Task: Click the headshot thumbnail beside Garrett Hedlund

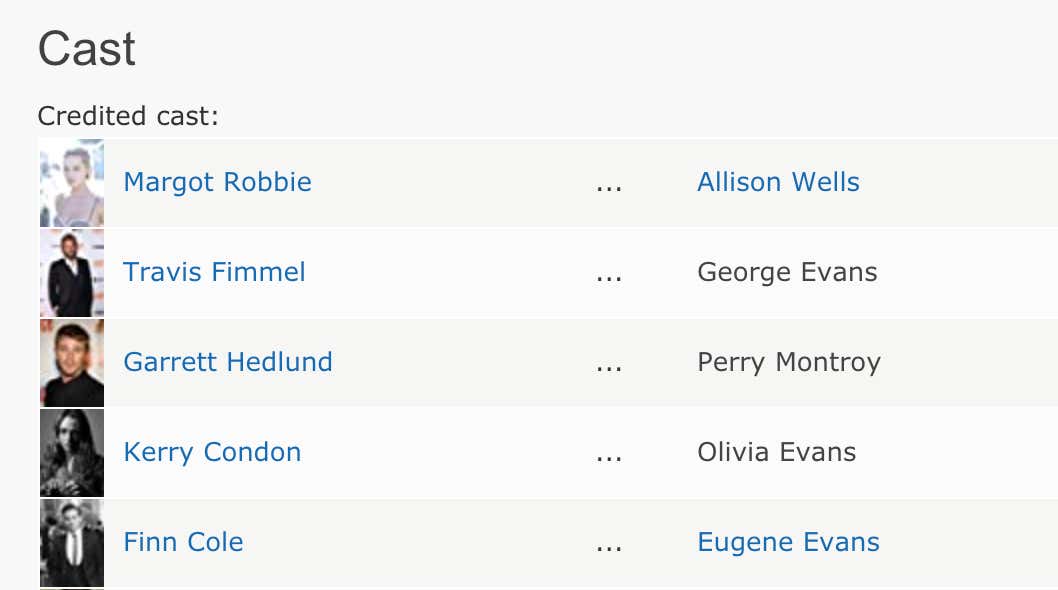Action: pyautogui.click(x=72, y=363)
